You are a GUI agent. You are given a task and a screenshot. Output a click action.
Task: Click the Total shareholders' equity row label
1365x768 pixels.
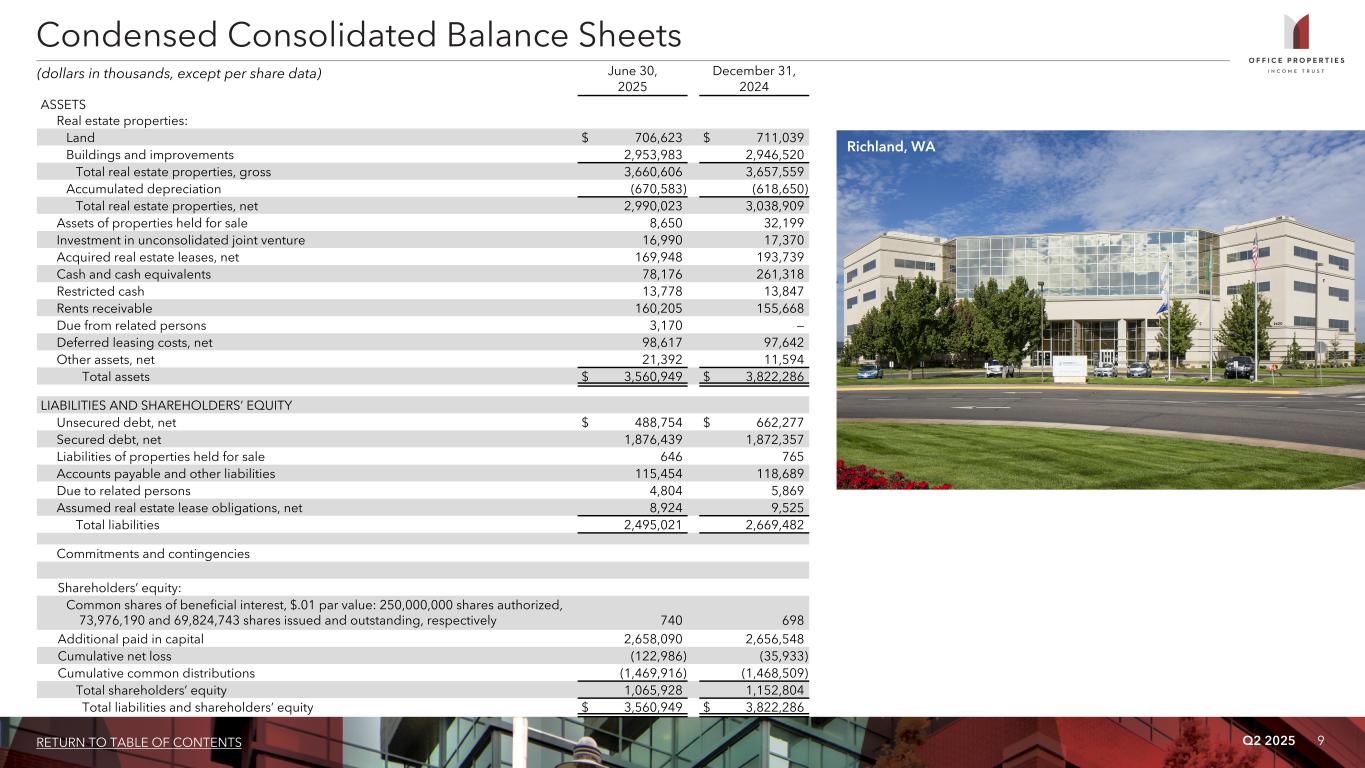(x=151, y=691)
